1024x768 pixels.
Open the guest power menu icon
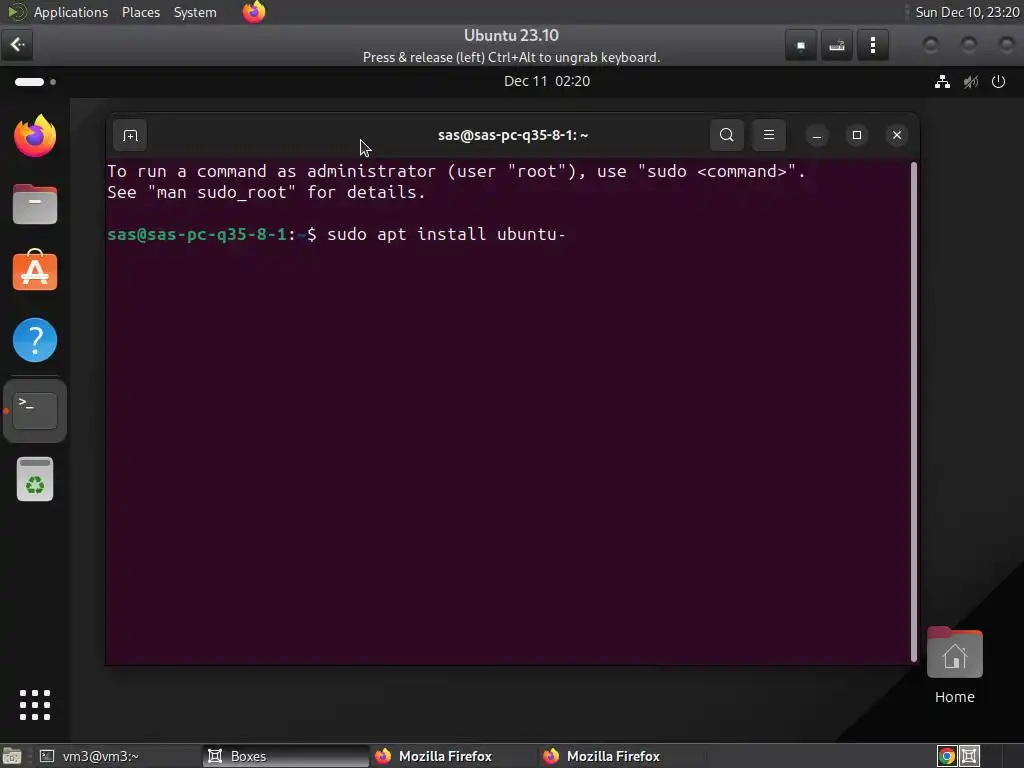coord(999,82)
